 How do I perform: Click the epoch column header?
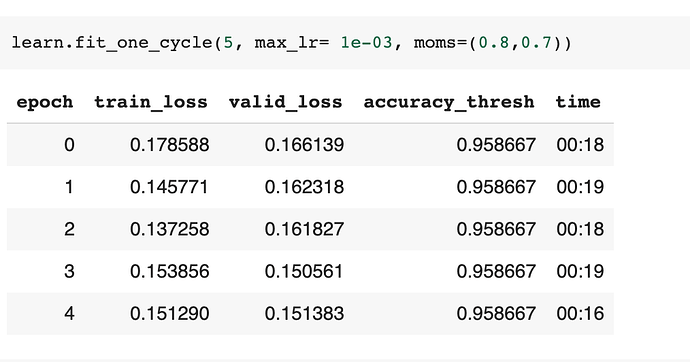45,102
